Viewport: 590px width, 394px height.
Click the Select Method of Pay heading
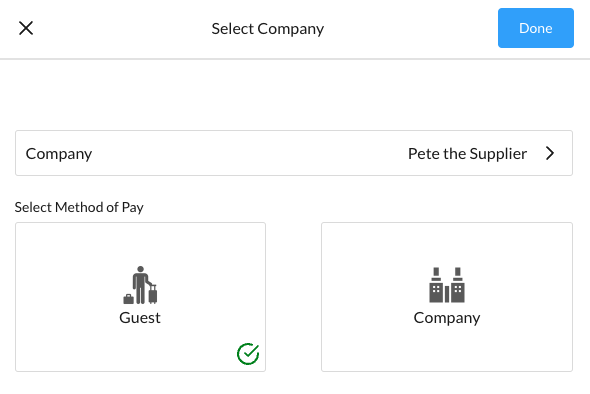point(79,207)
